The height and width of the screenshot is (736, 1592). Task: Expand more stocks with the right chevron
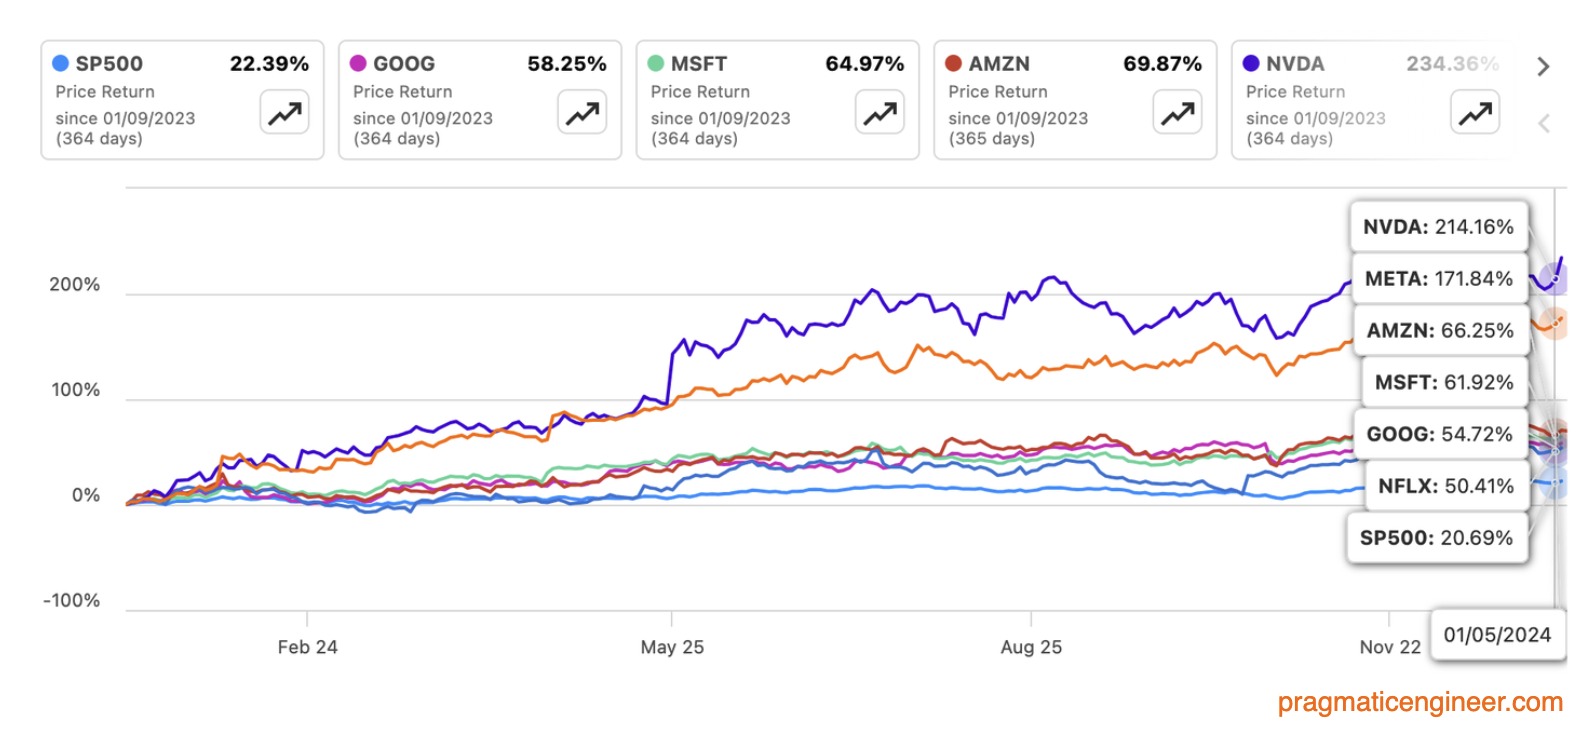pos(1543,67)
